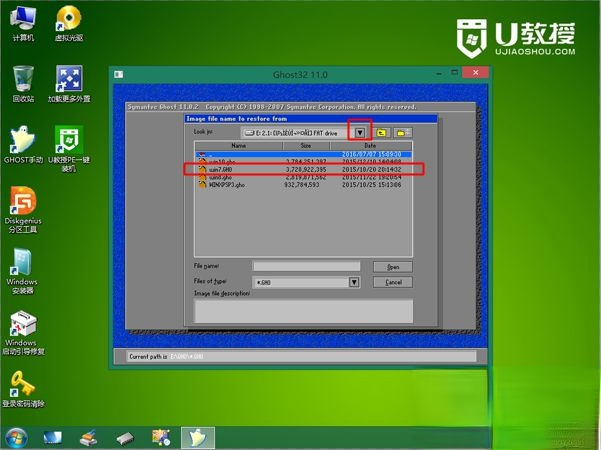
Task: Select the win8.gho file row
Action: coord(304,177)
